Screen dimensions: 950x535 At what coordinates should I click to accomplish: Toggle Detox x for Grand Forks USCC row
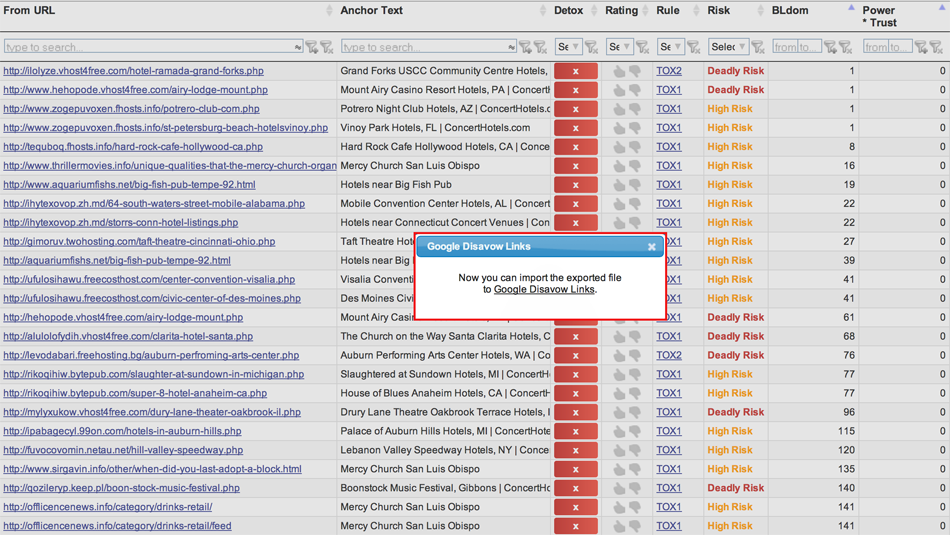point(576,71)
